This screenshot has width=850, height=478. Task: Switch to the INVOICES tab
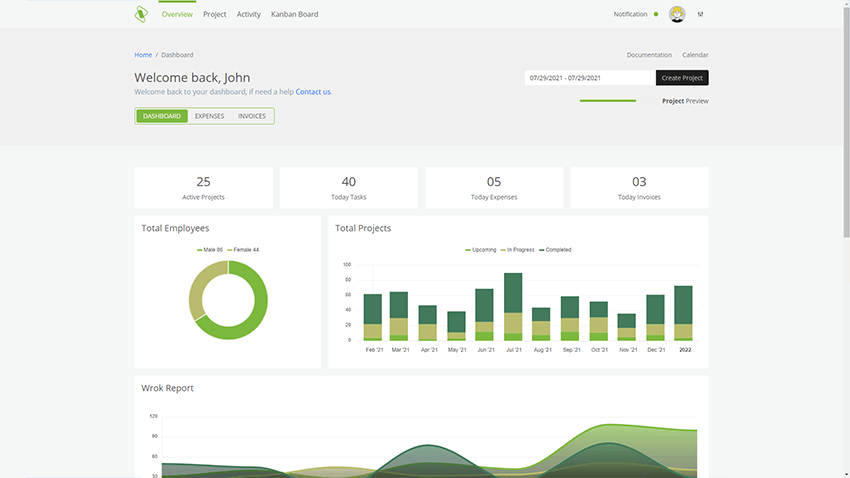coord(252,116)
